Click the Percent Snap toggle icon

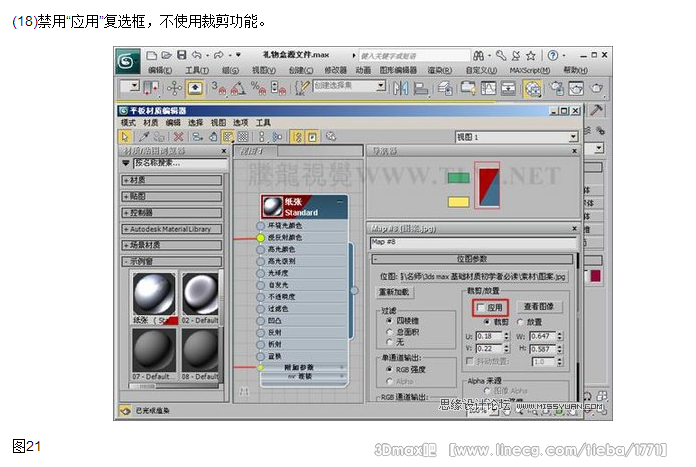pyautogui.click(x=258, y=88)
